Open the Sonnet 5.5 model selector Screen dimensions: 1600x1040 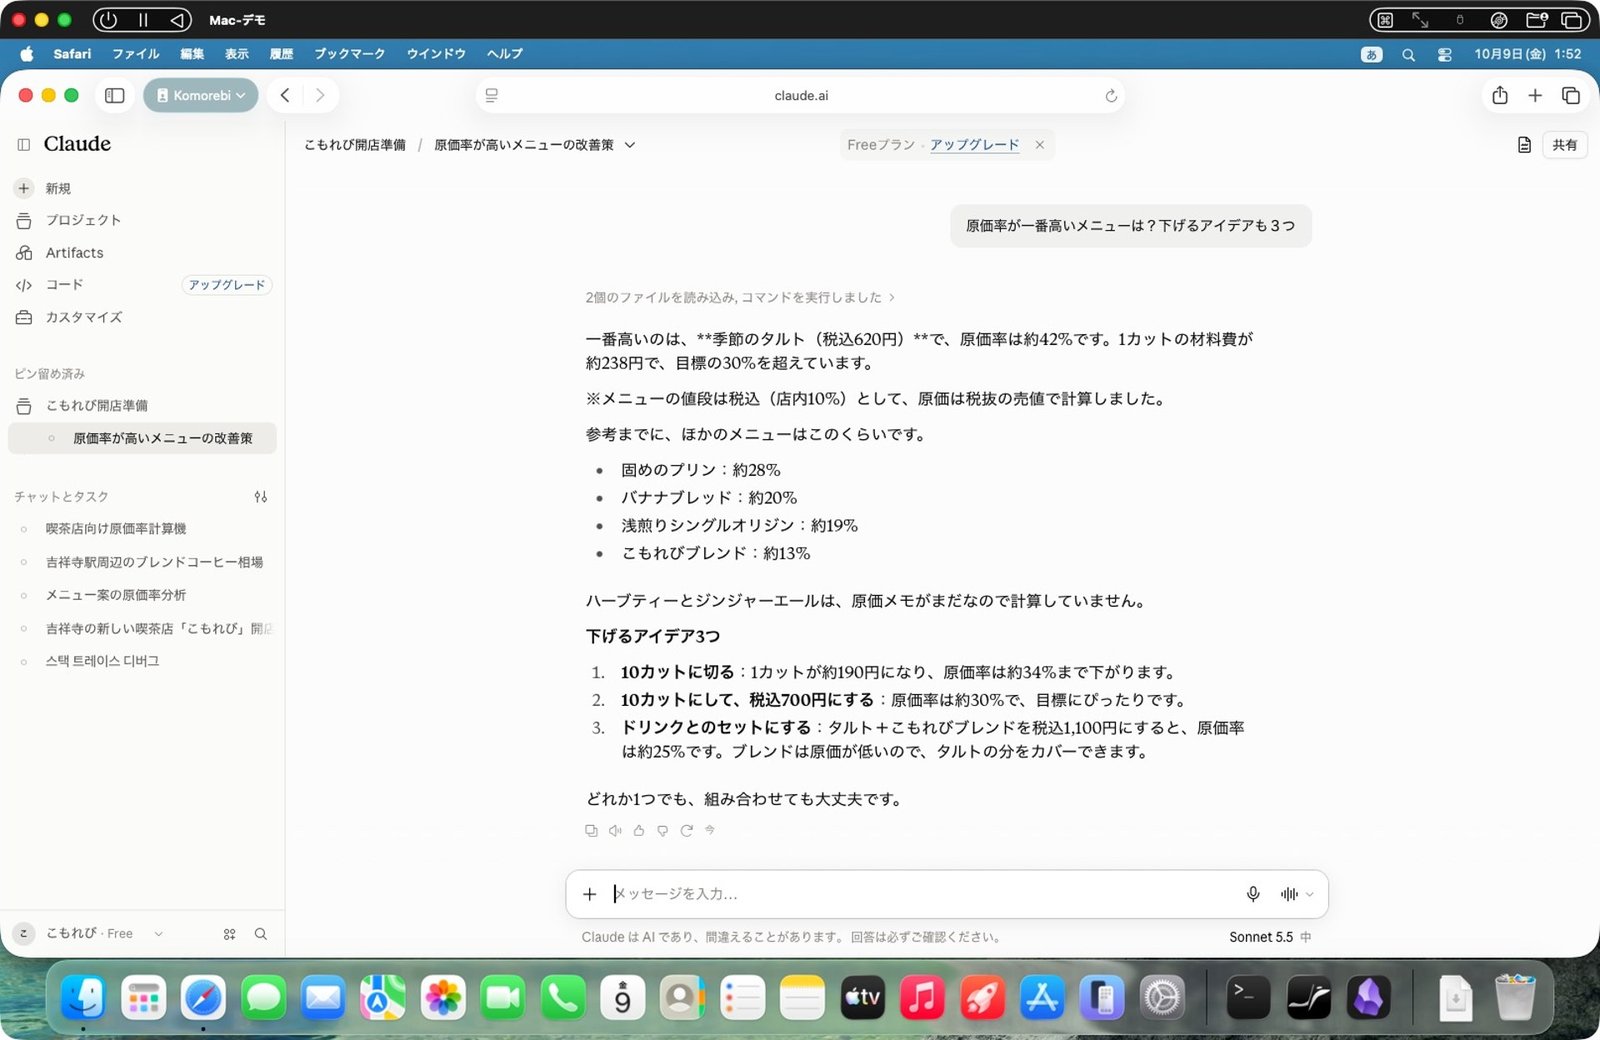click(x=1270, y=937)
